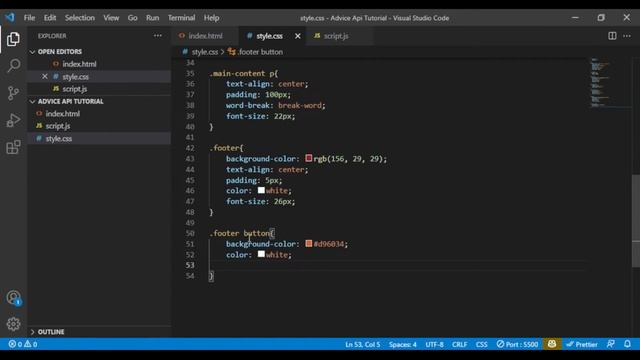Open the Search view in activity bar
Screen dimensions: 640x360
[13, 66]
